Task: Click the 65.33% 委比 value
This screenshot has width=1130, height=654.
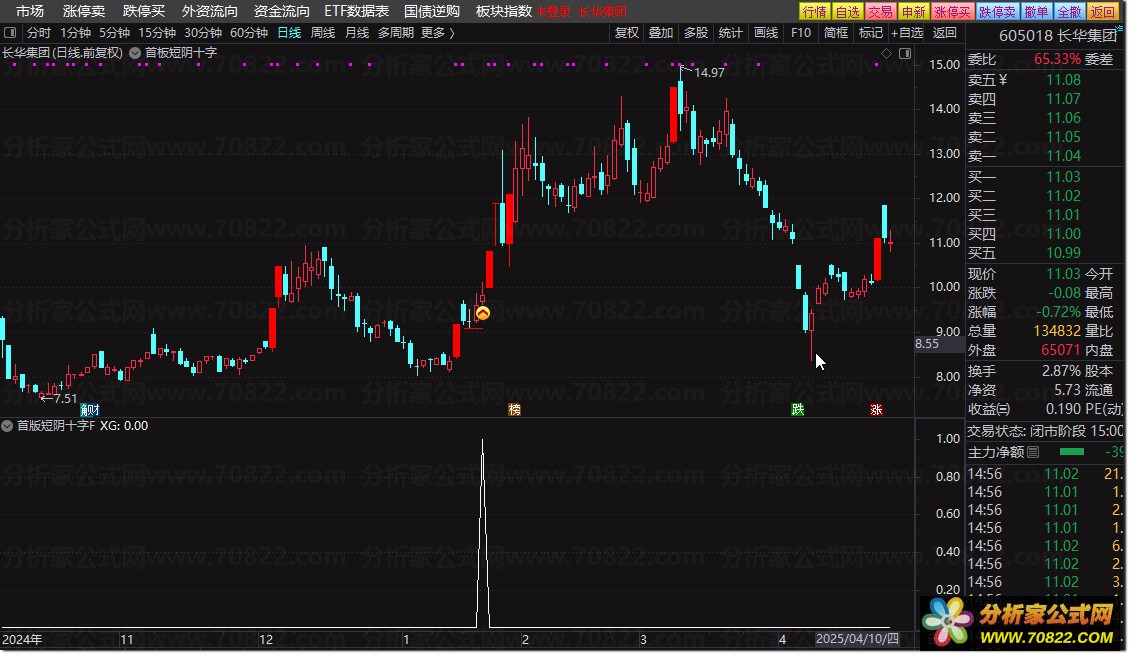Action: coord(1057,59)
